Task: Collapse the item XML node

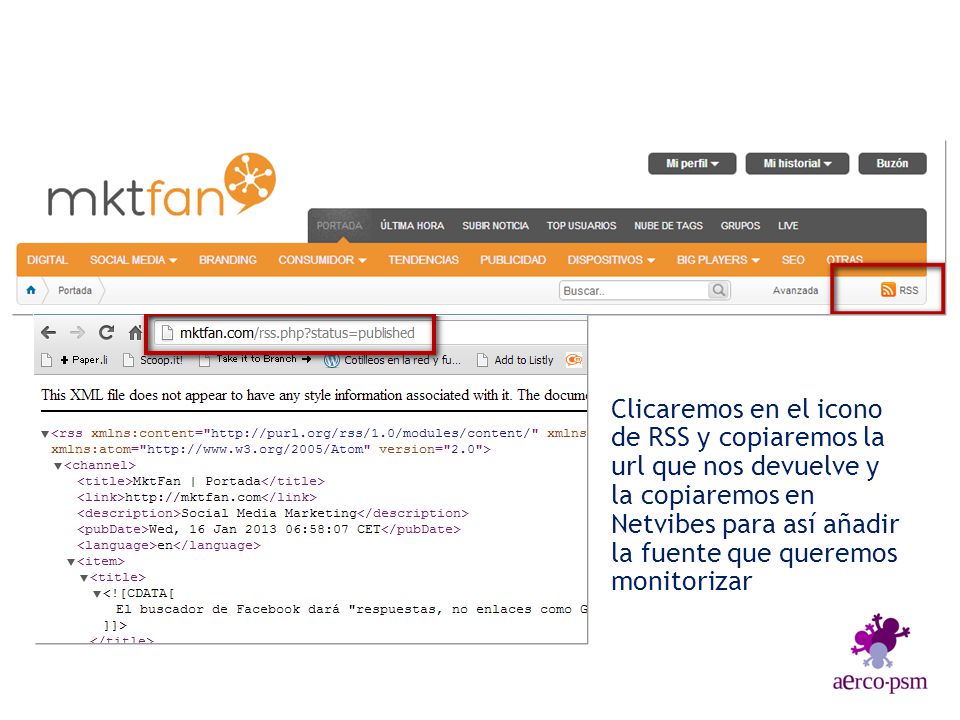Action: click(71, 562)
